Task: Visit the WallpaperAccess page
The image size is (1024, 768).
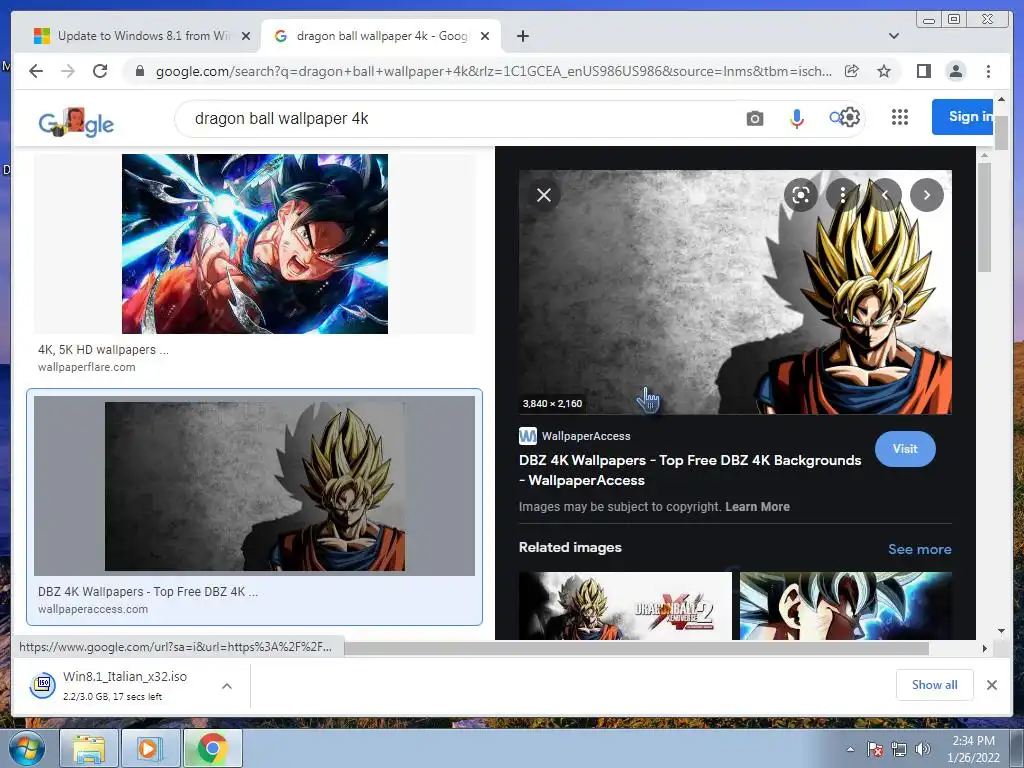Action: pyautogui.click(x=905, y=449)
